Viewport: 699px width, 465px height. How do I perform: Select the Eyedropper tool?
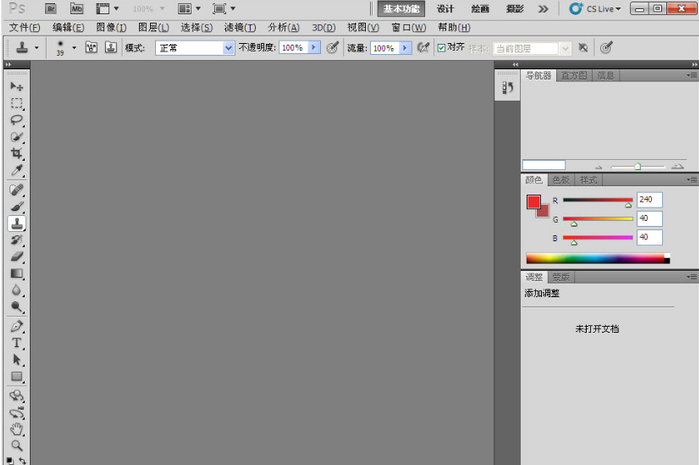coord(16,170)
